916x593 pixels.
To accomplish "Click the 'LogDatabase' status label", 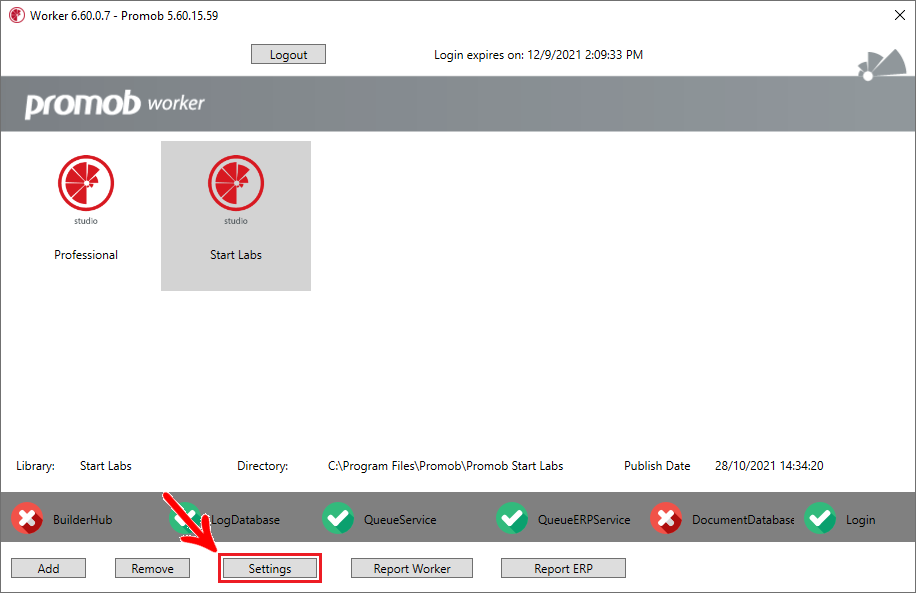I will (245, 519).
